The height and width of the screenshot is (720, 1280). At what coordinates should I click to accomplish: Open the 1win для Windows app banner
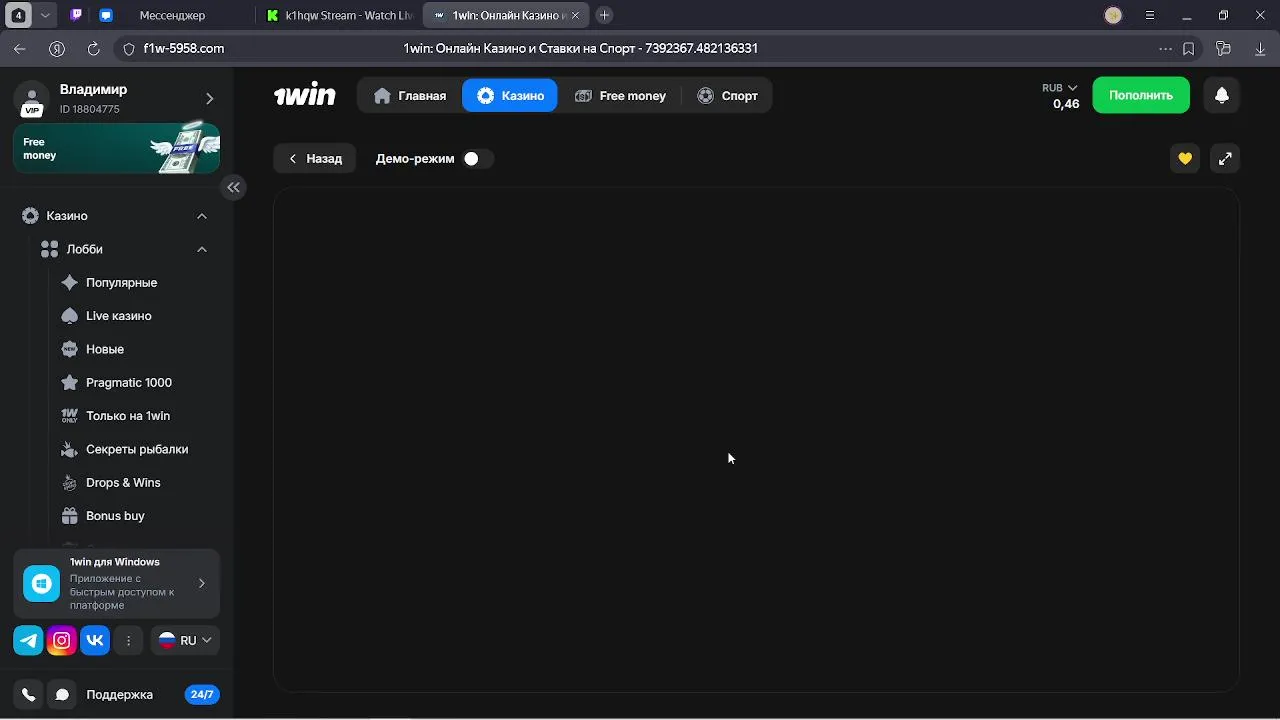tap(116, 583)
